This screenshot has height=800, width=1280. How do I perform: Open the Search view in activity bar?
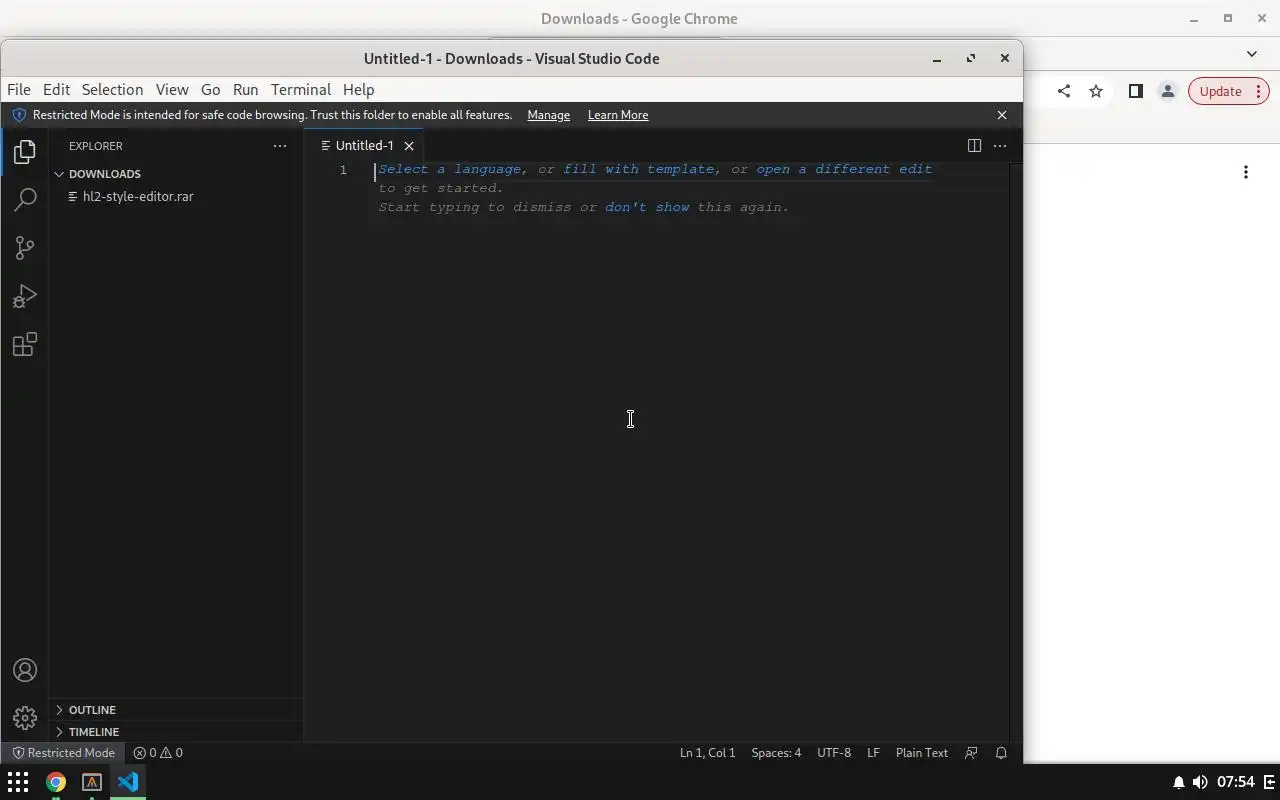point(25,200)
